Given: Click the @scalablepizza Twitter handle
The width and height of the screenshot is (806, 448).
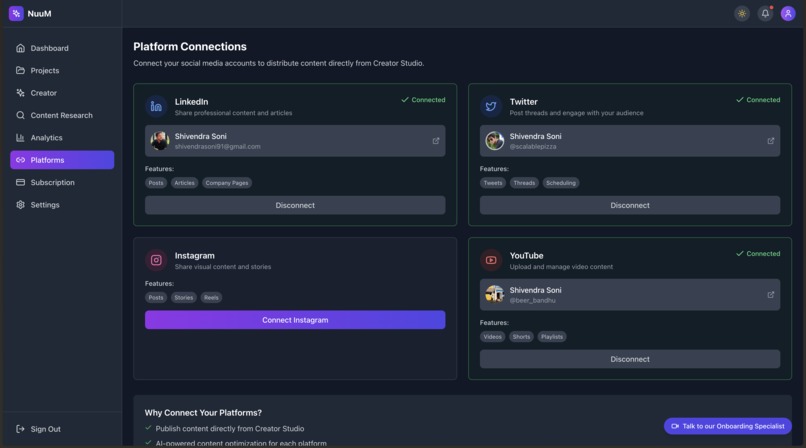Looking at the screenshot, I should tap(533, 146).
